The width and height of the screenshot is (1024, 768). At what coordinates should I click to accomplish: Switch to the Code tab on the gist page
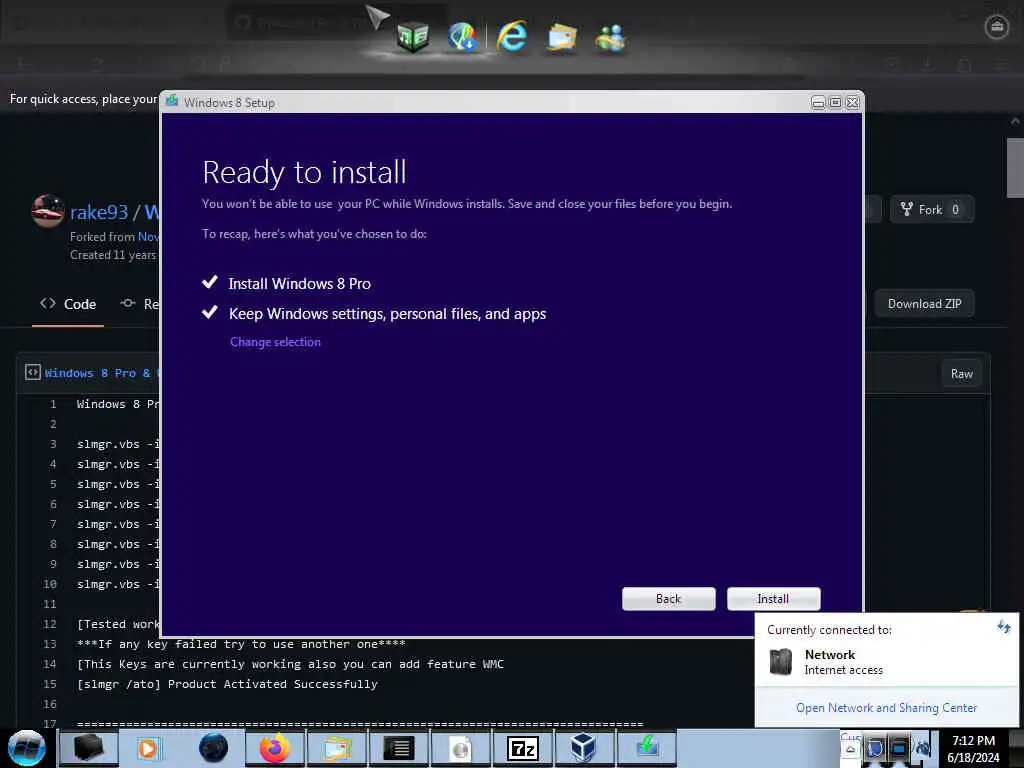[68, 304]
